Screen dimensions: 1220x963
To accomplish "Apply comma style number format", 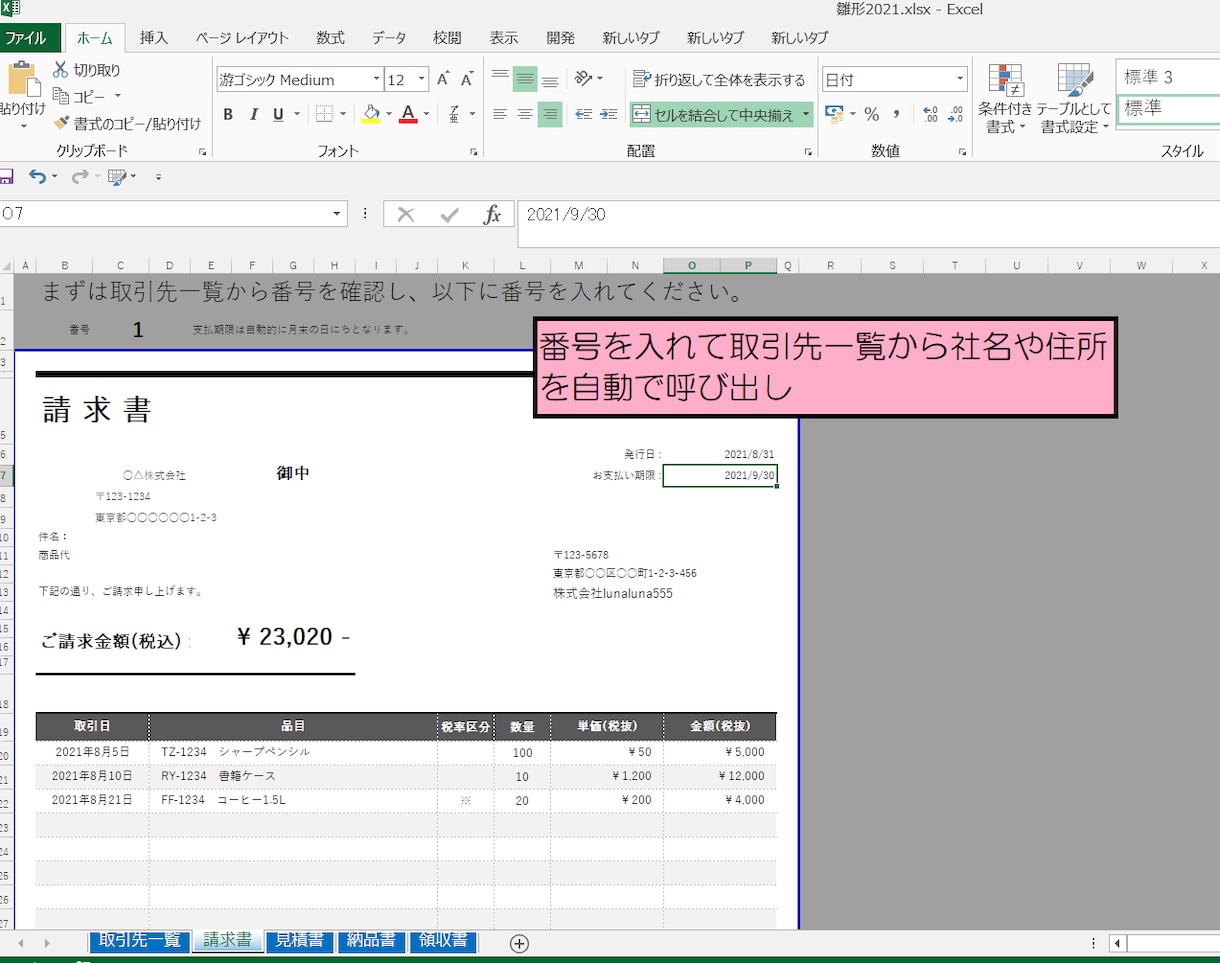I will click(896, 114).
